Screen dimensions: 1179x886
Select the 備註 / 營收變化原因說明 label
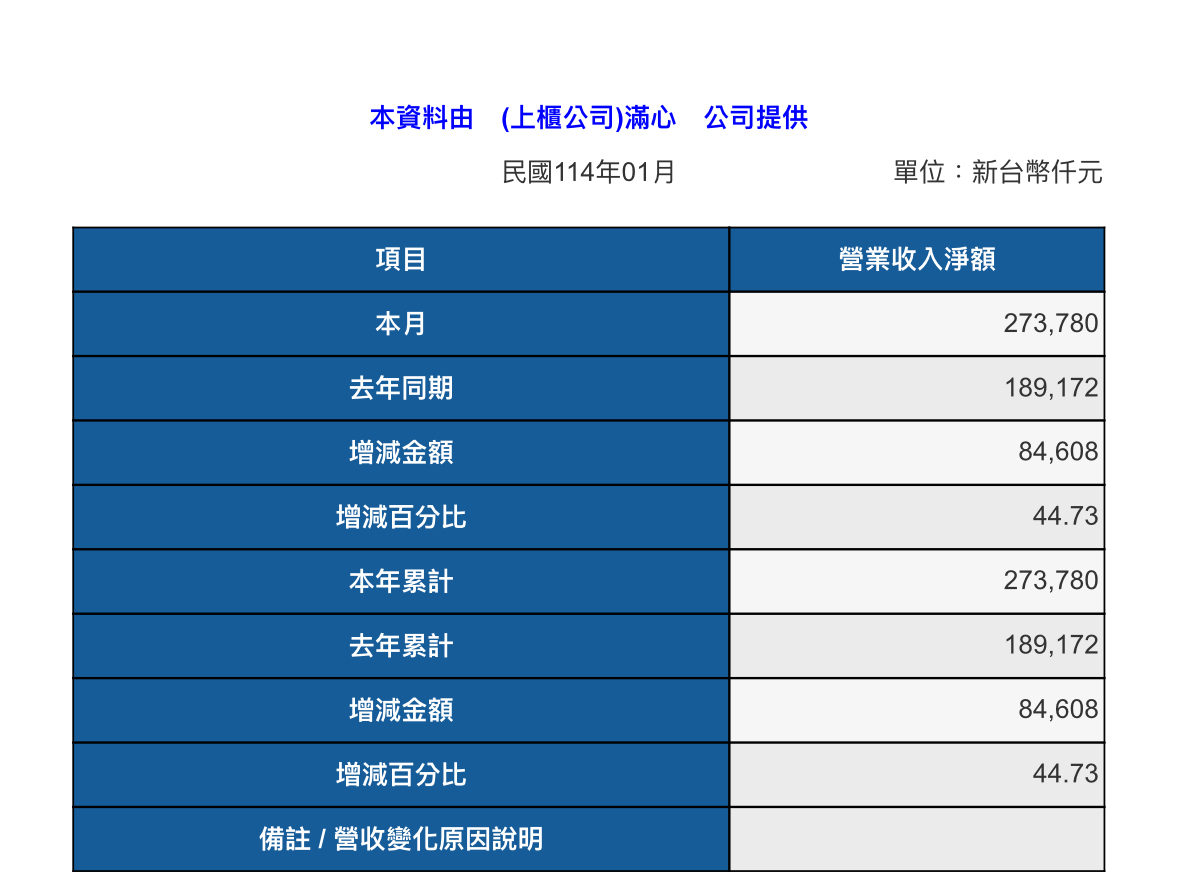coord(401,839)
